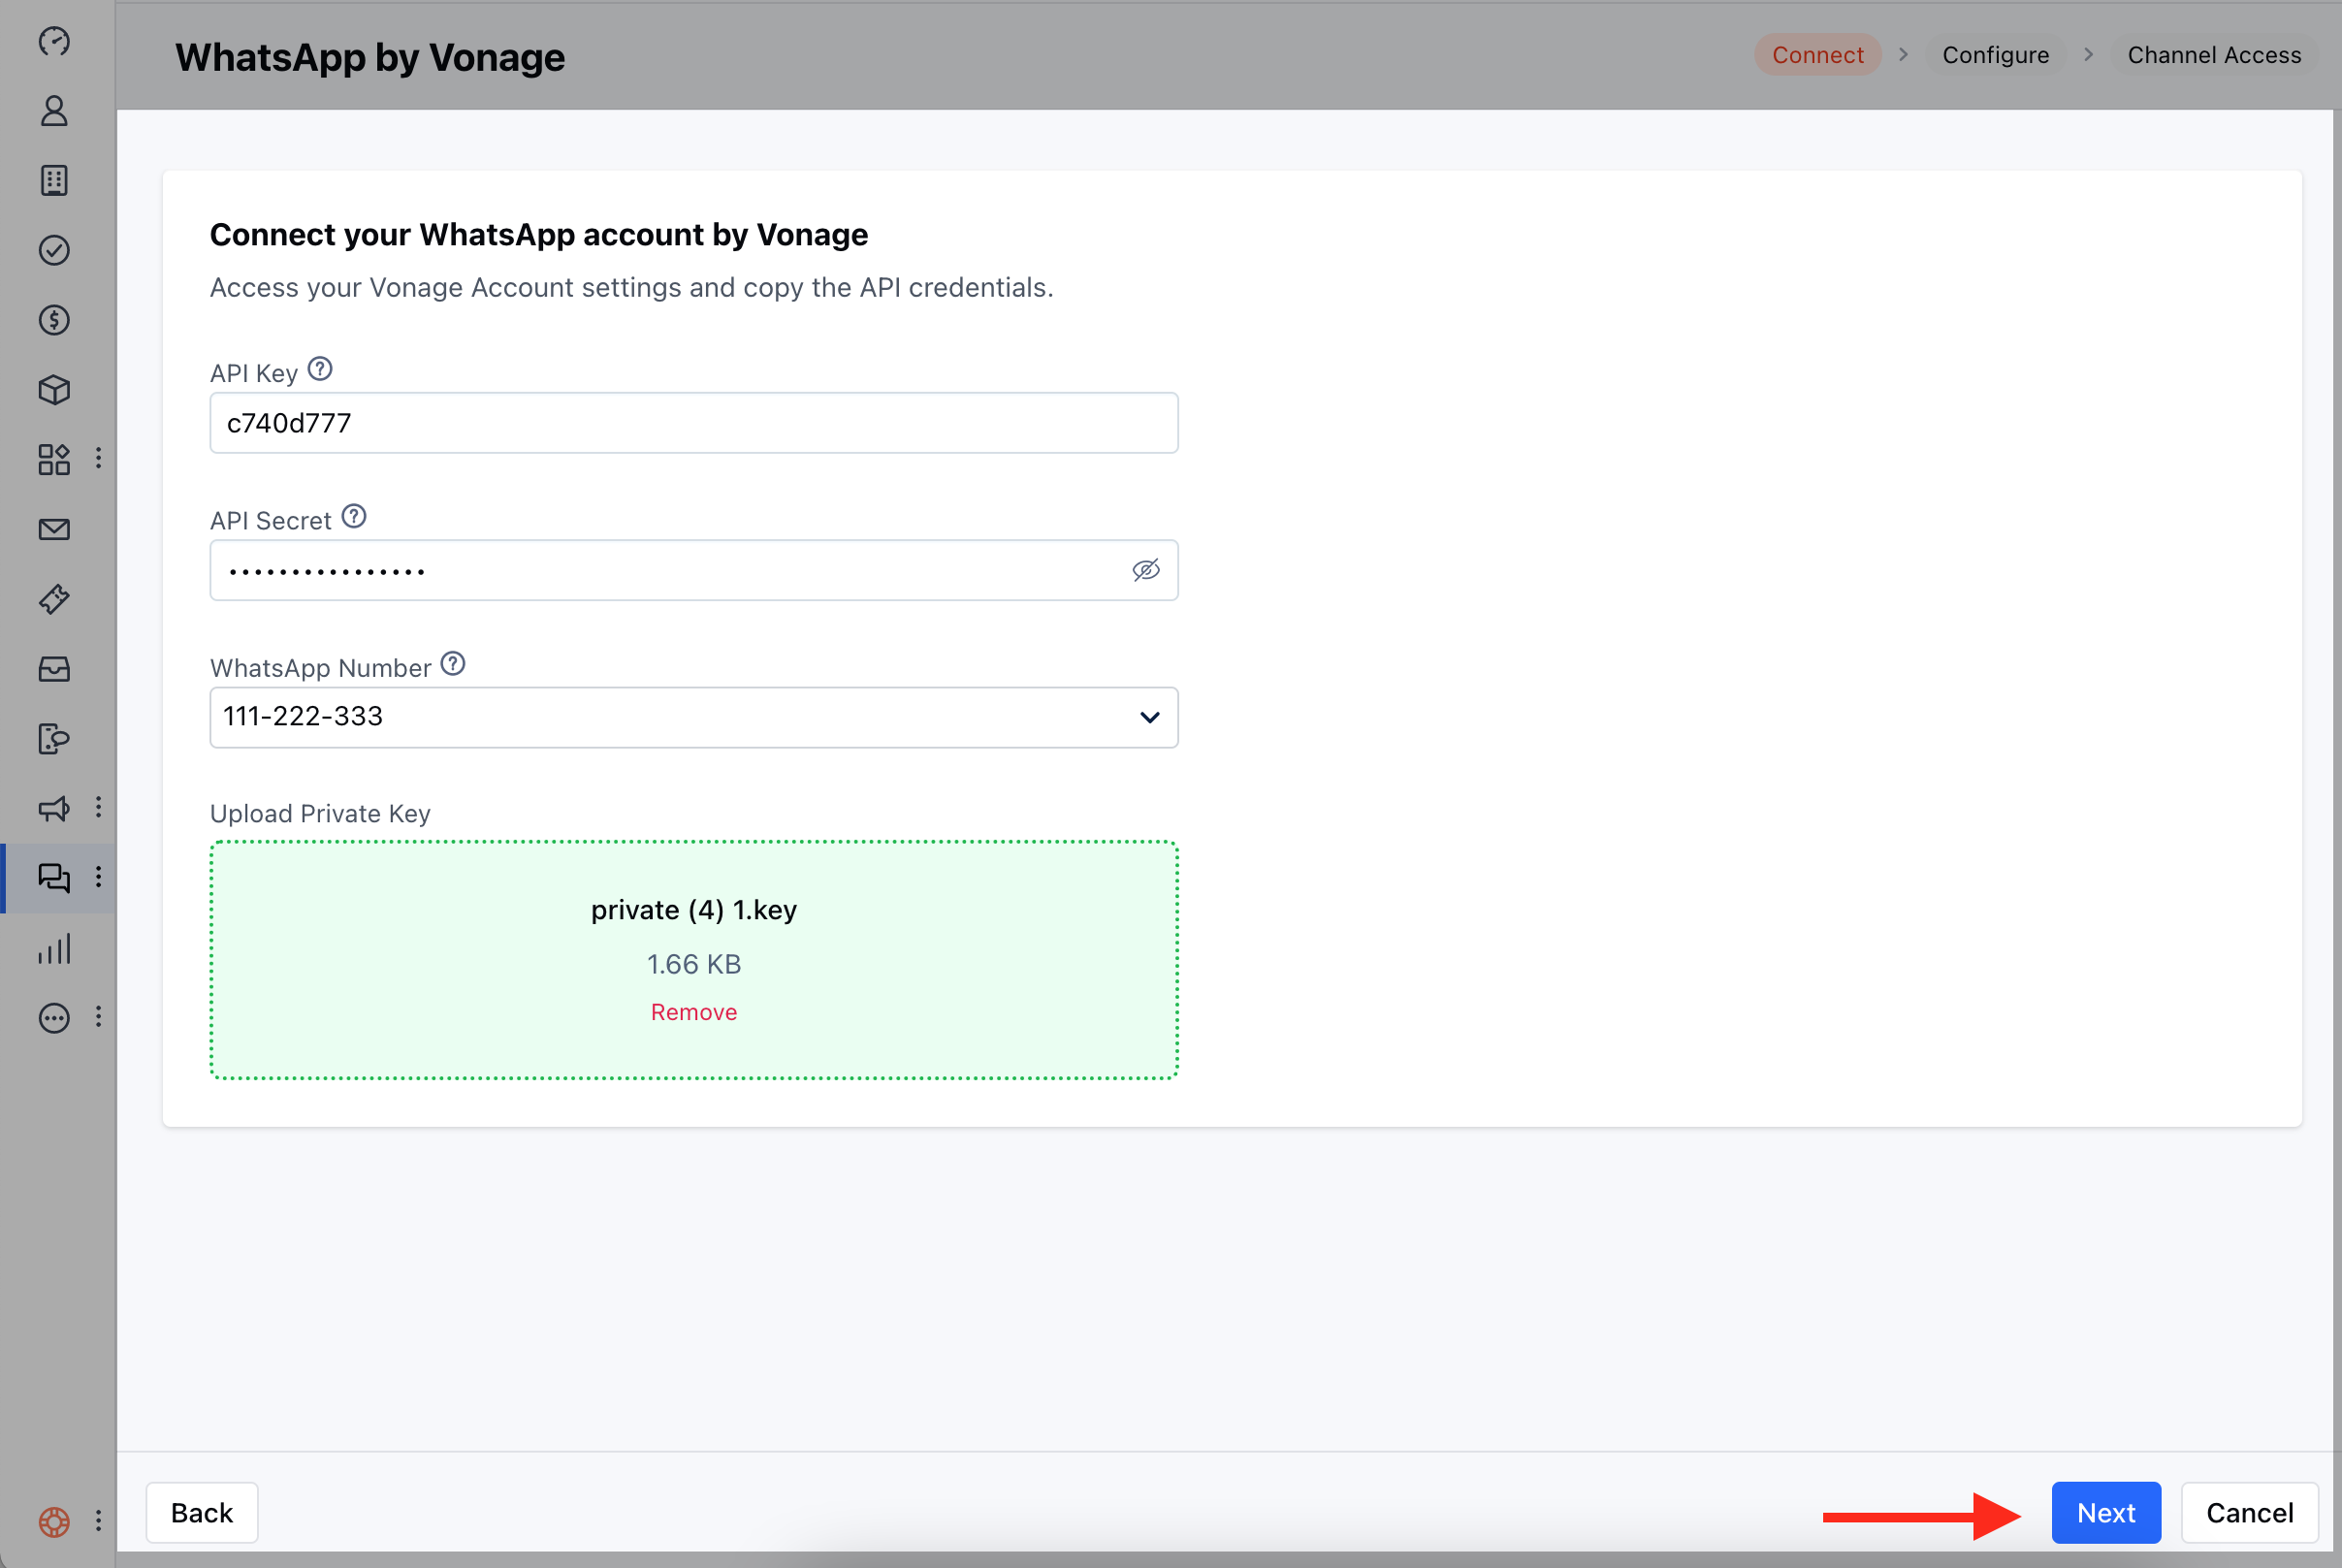Expand options beside the megaphone icon
Viewport: 2342px width, 1568px height.
[98, 807]
